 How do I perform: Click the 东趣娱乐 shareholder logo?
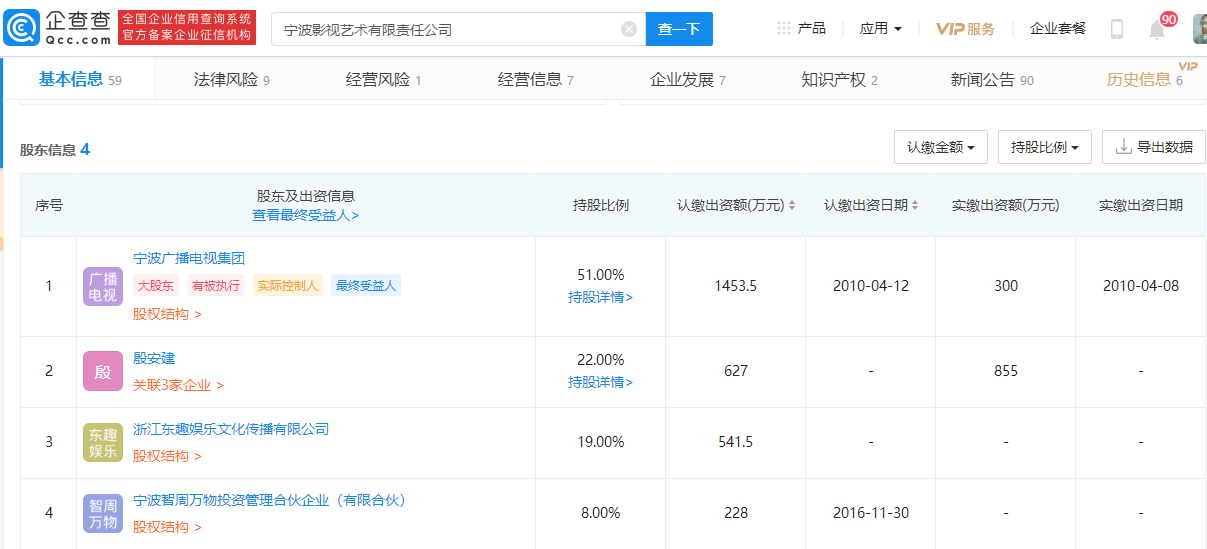[x=102, y=443]
